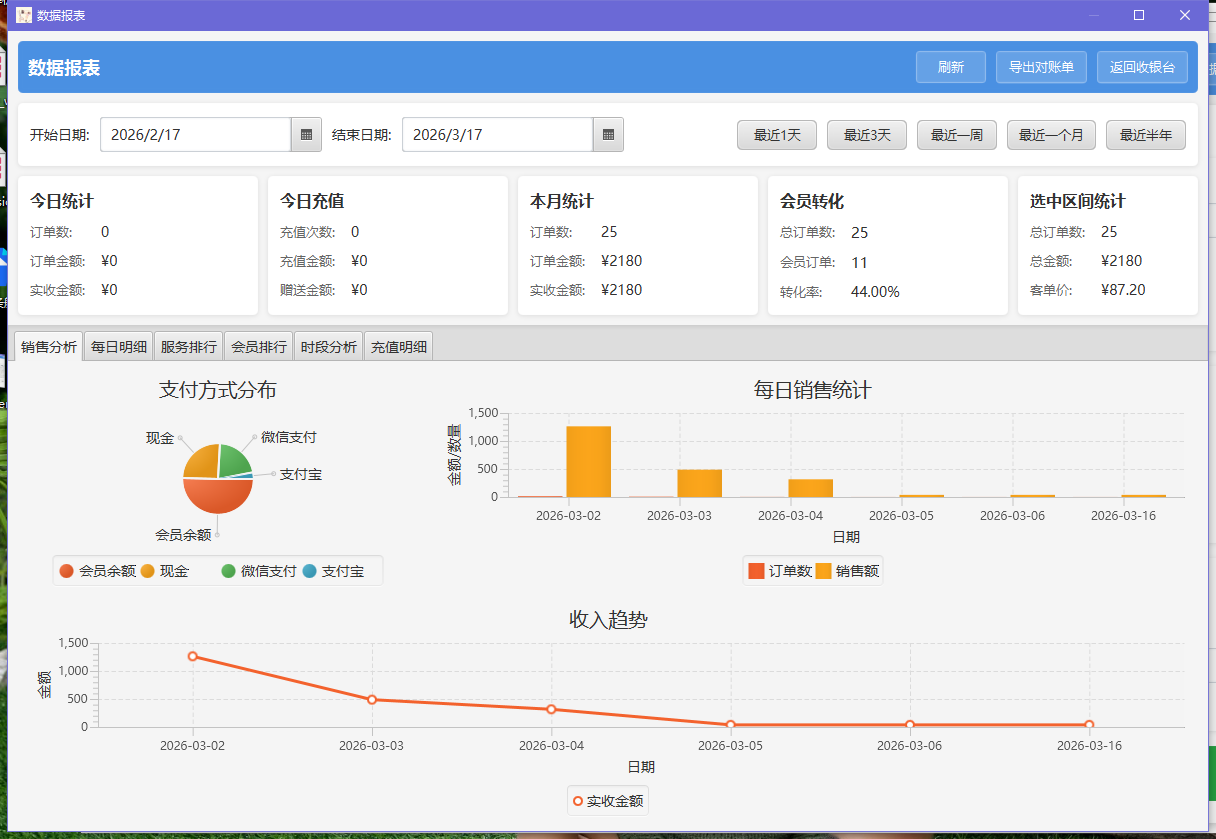Maximize the 数据报表 window
The width and height of the screenshot is (1216, 839).
(x=1138, y=15)
